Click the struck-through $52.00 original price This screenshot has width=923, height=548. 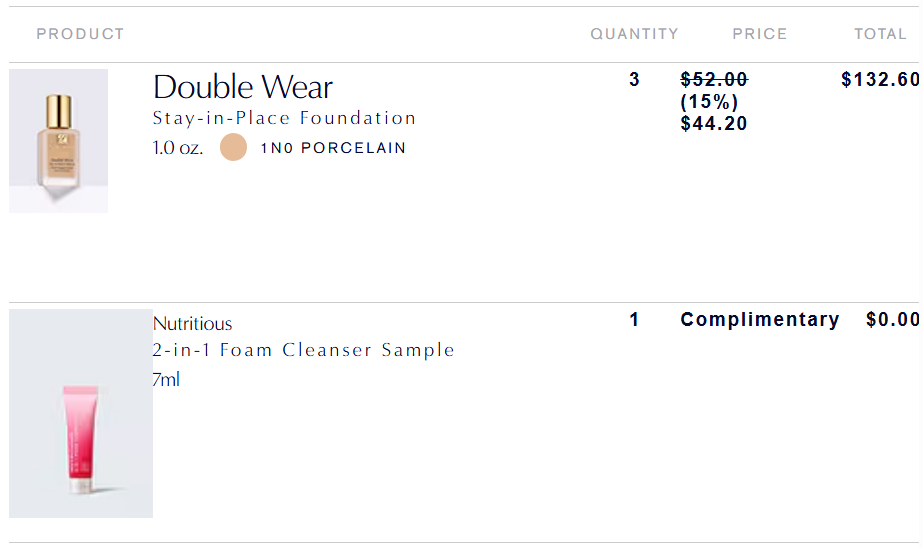click(x=714, y=80)
